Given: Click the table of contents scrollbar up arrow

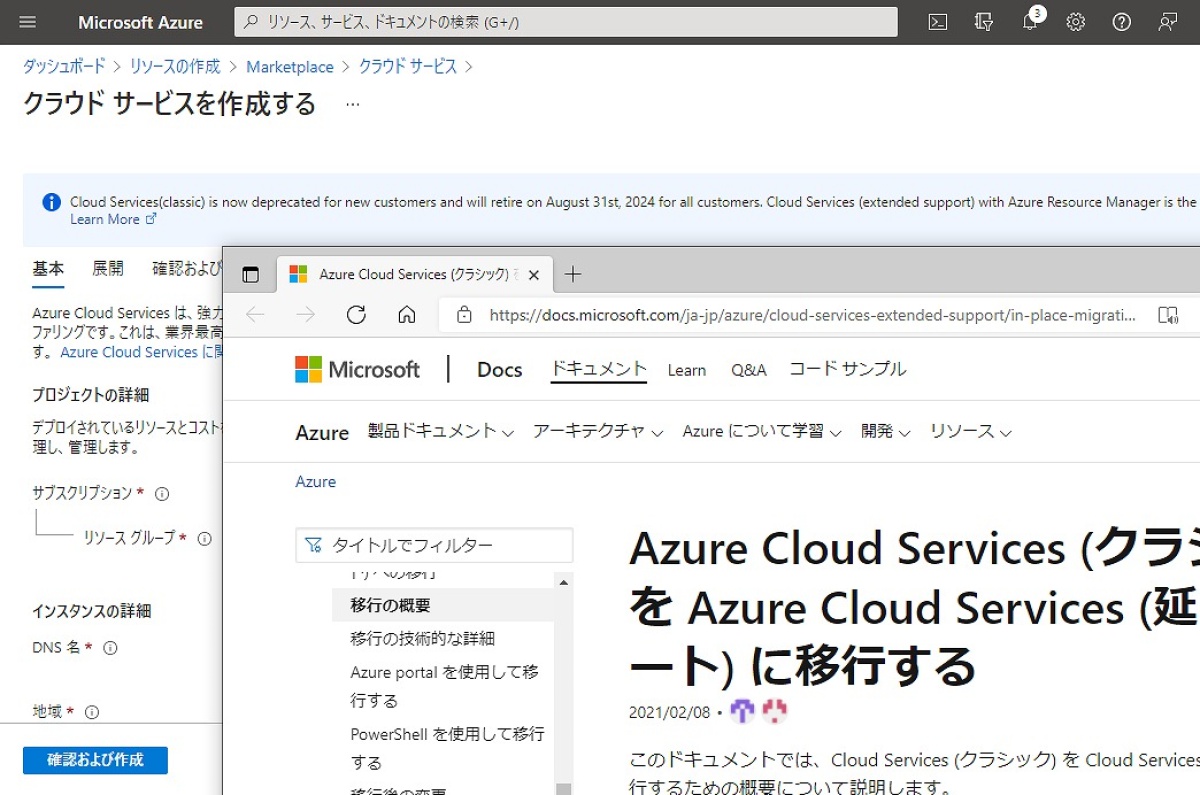Looking at the screenshot, I should 564,582.
